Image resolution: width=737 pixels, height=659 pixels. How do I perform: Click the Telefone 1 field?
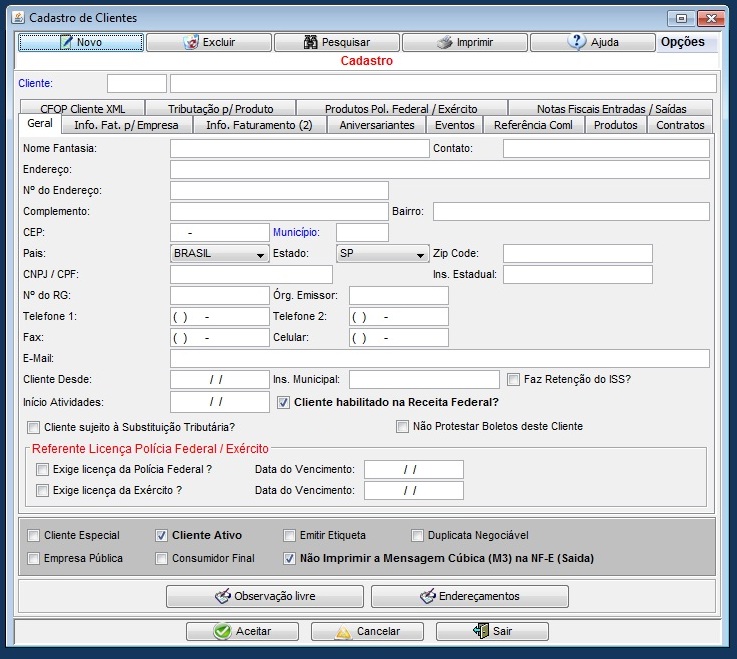[220, 317]
